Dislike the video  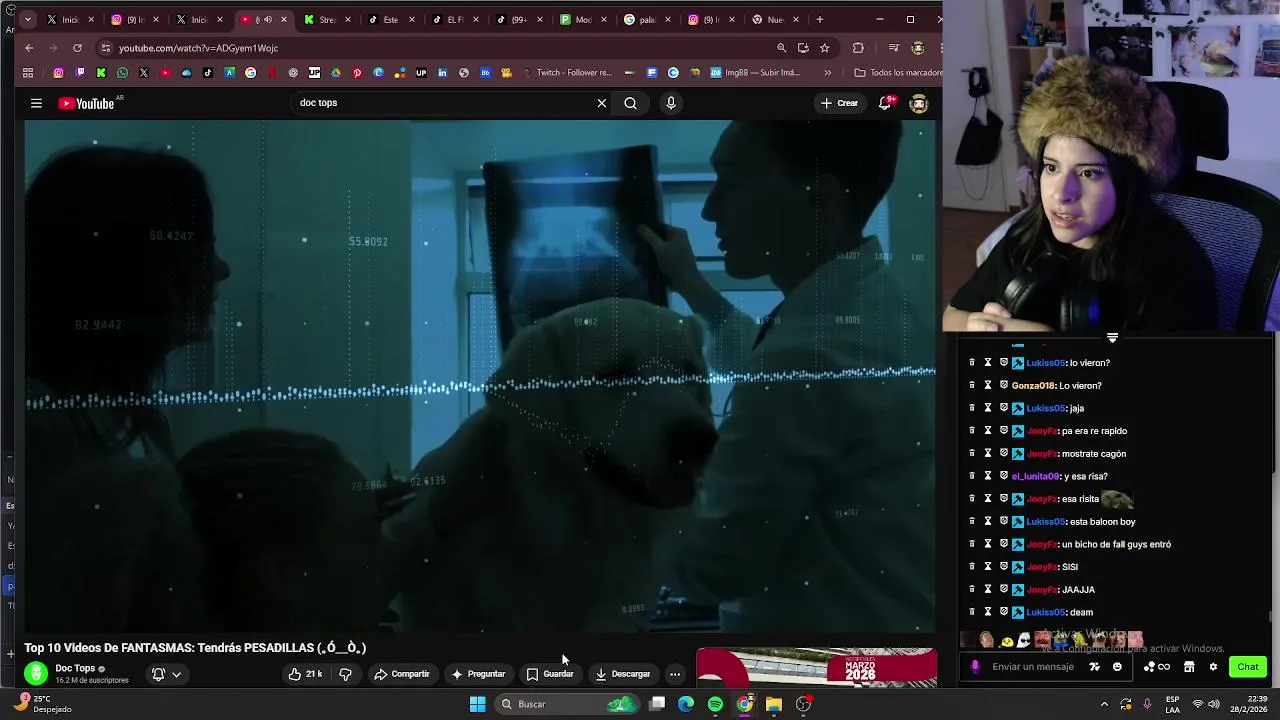click(345, 674)
